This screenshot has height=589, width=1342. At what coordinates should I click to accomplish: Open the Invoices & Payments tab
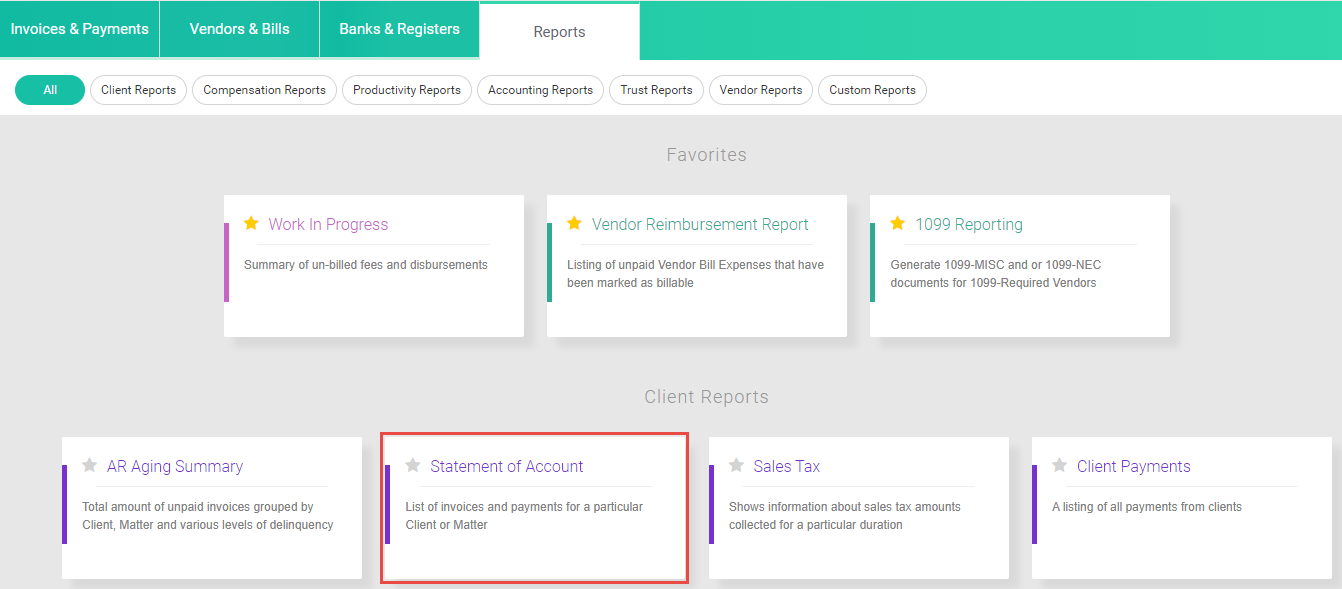[80, 29]
